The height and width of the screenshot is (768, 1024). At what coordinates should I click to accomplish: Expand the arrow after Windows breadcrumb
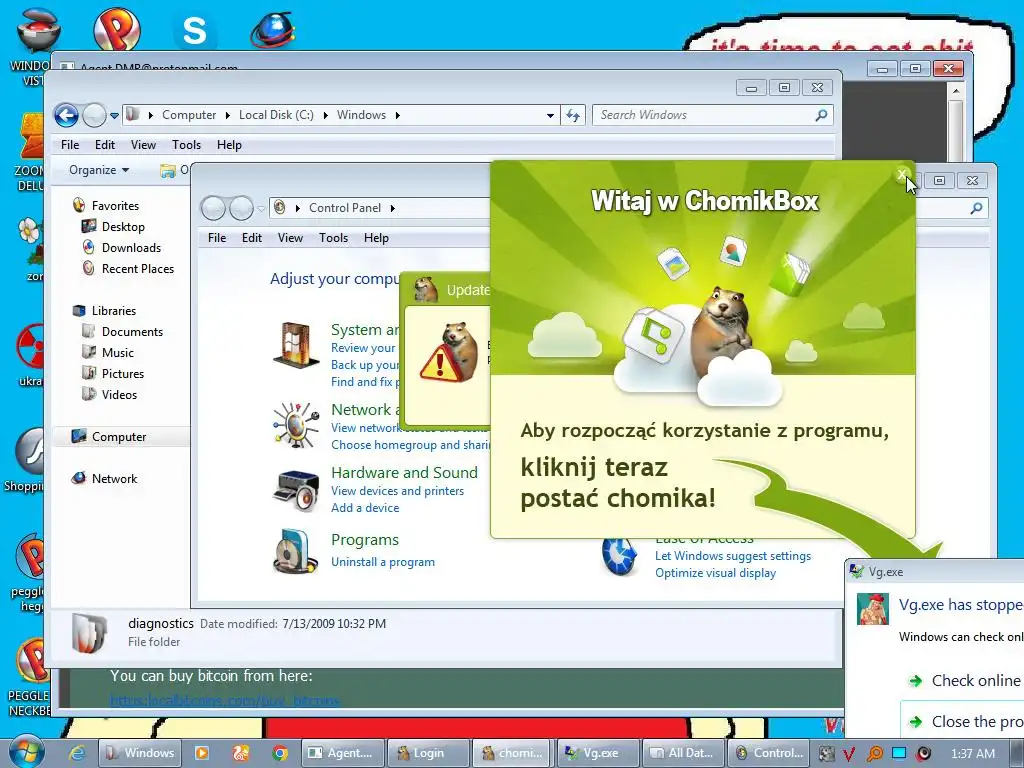[397, 116]
